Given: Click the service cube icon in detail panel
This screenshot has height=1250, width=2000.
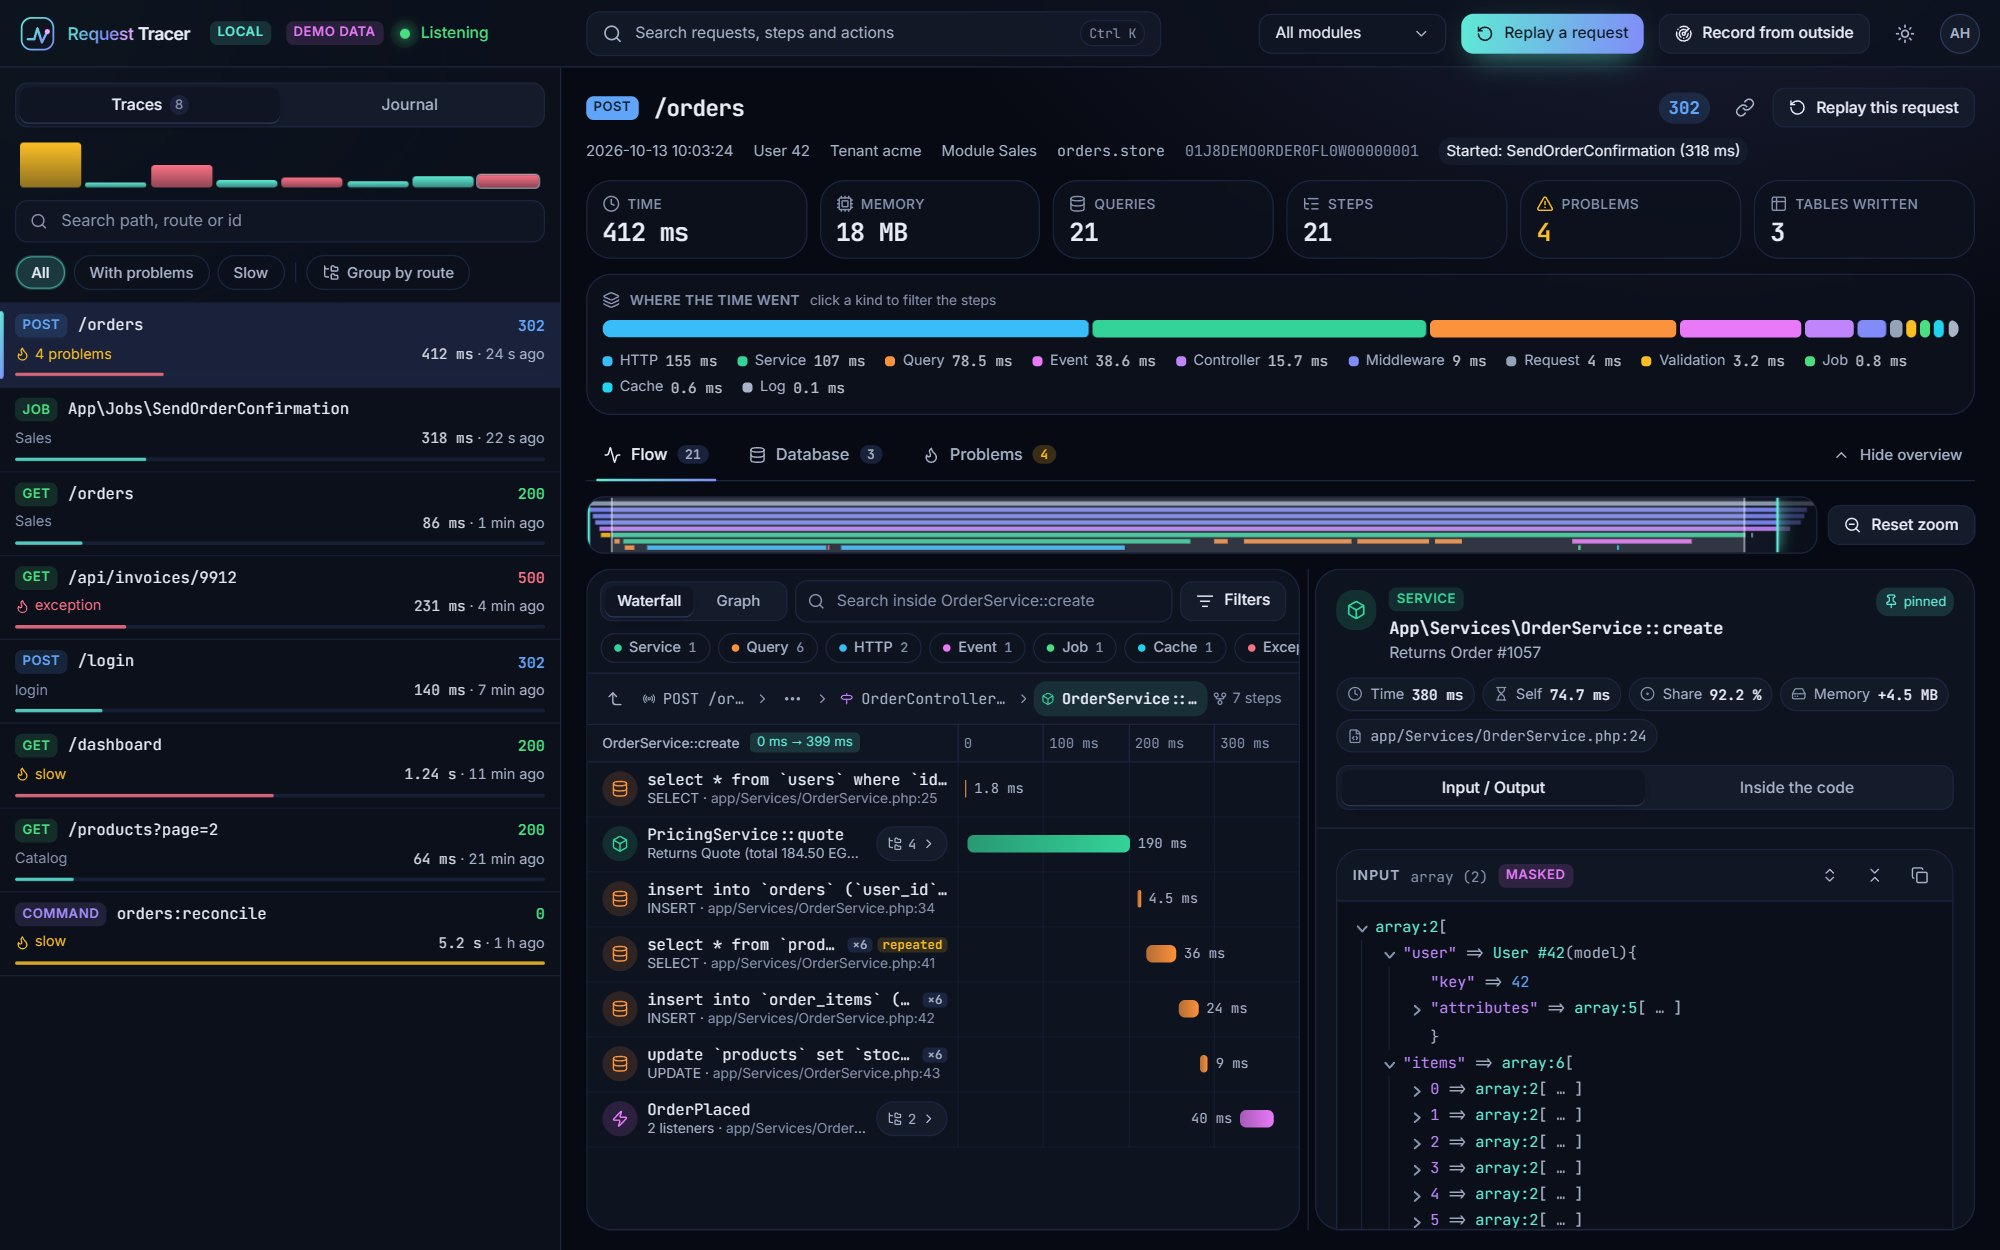Looking at the screenshot, I should tap(1356, 609).
